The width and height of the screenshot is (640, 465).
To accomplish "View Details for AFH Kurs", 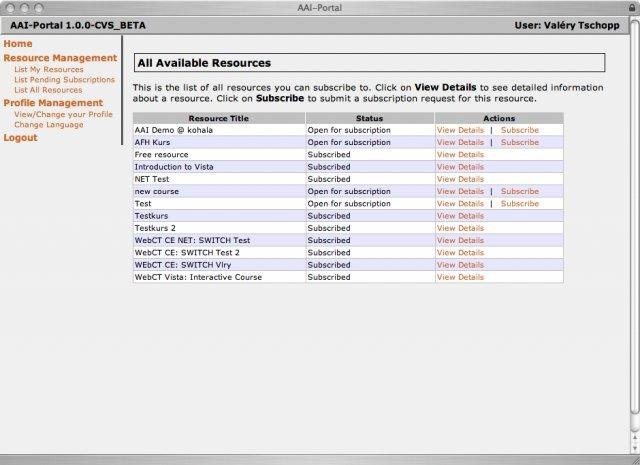I will (x=460, y=142).
